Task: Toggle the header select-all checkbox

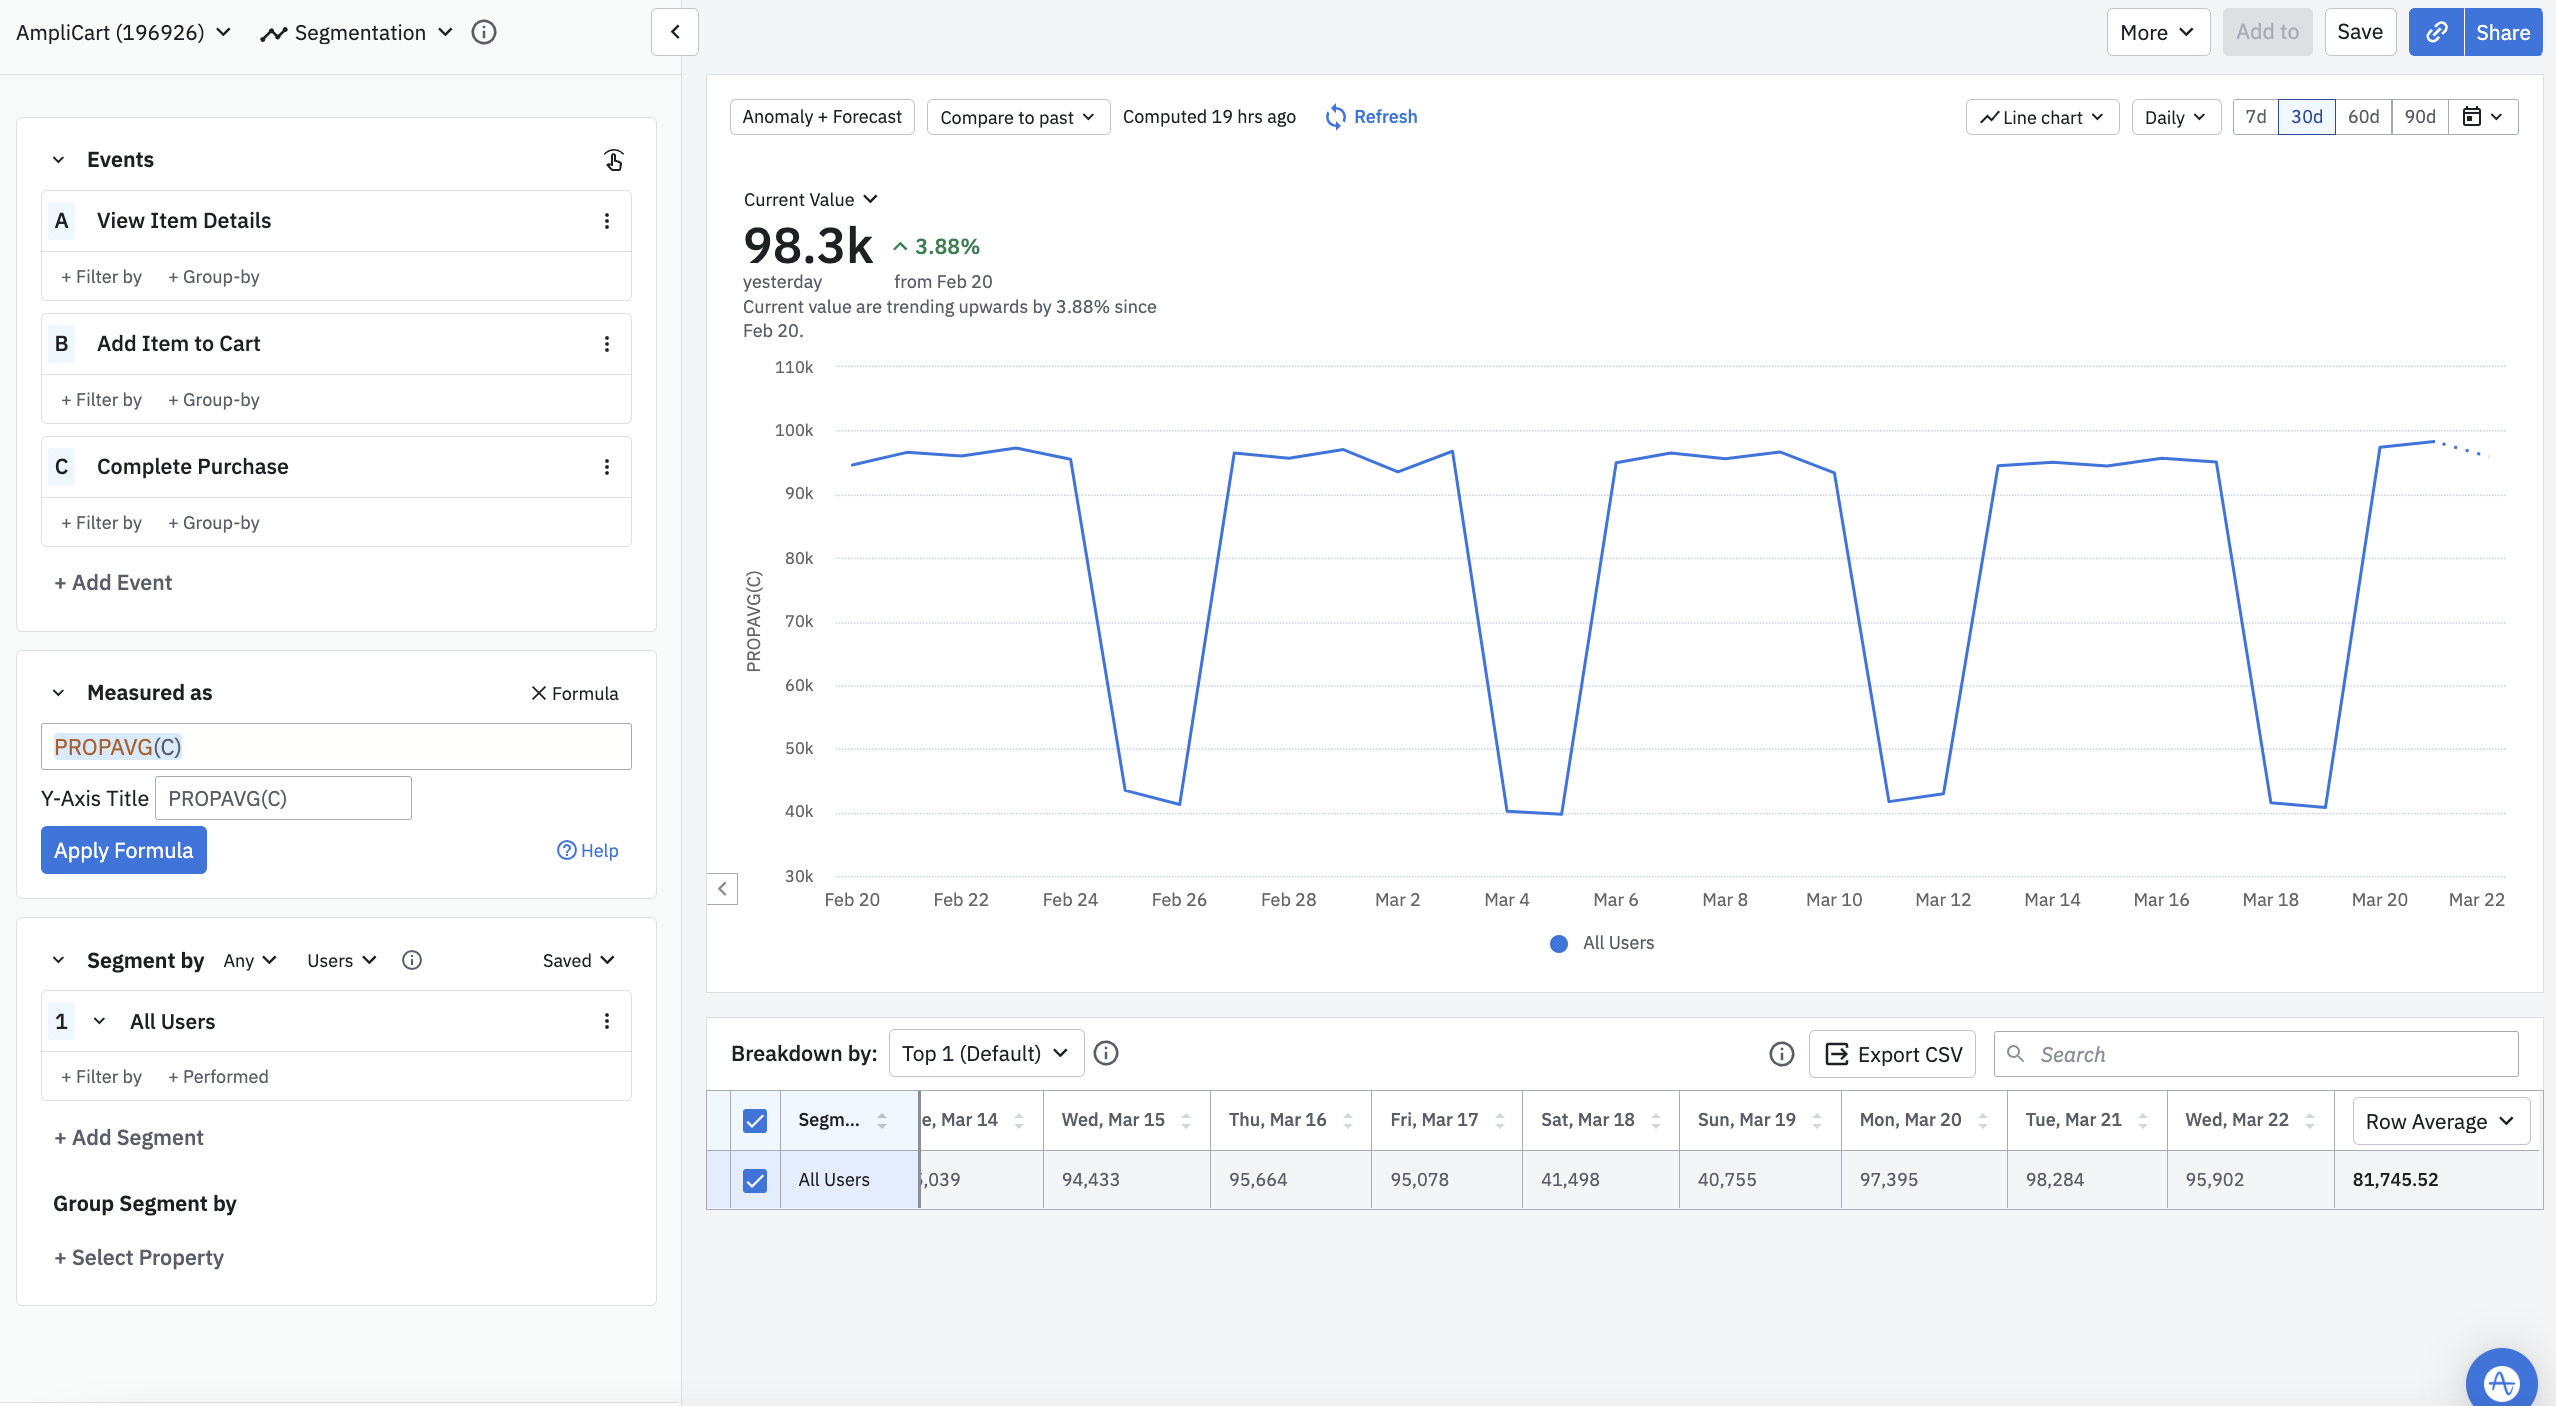Action: point(755,1120)
